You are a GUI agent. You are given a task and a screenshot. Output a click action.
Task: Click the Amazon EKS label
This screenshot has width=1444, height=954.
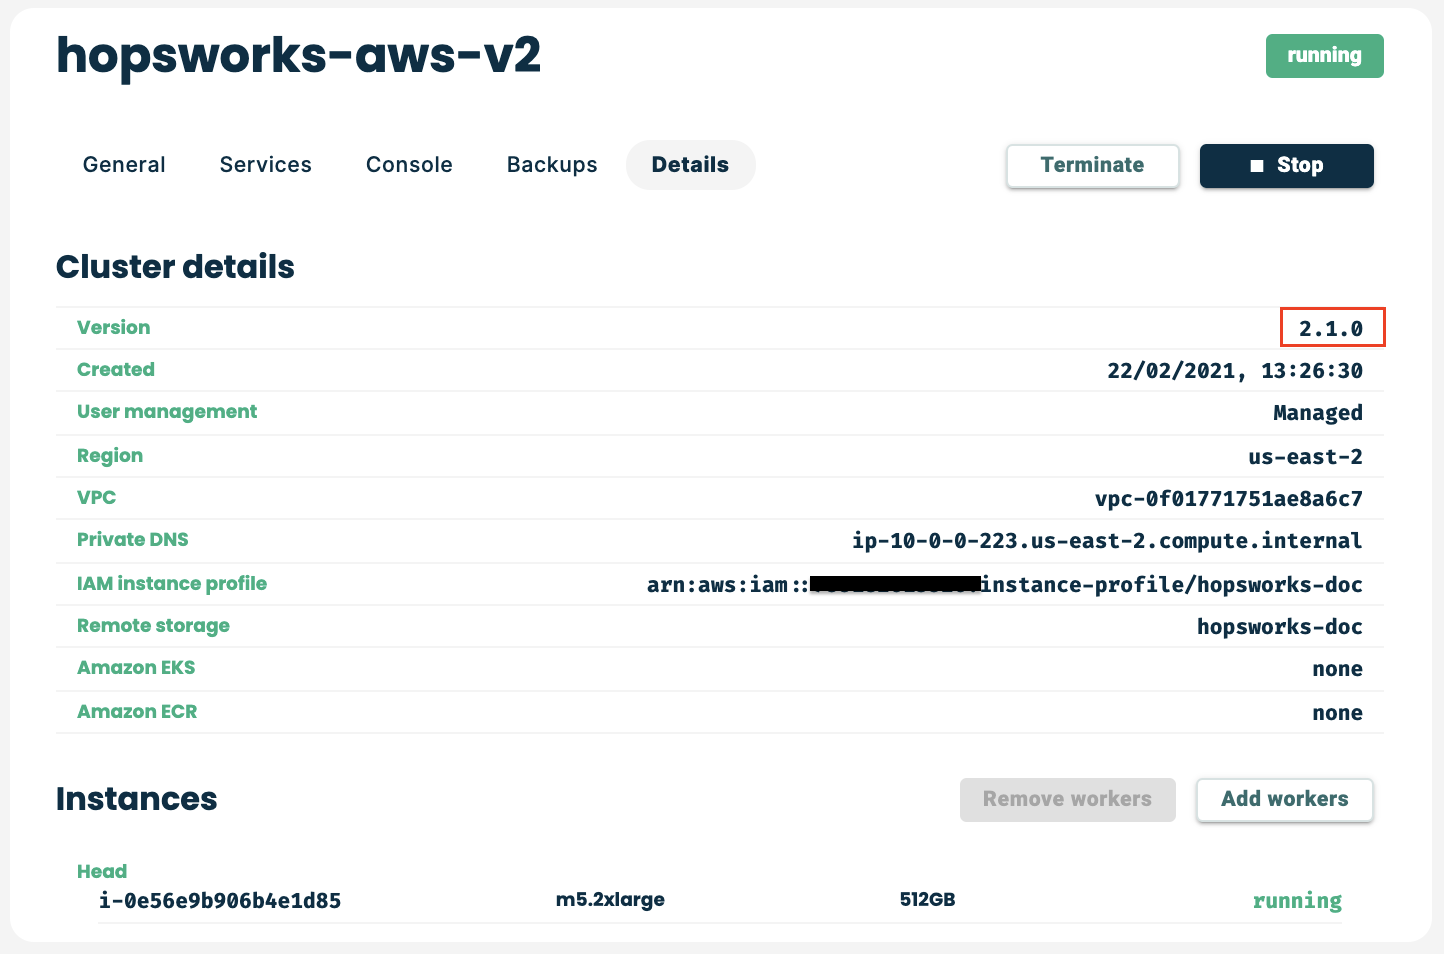(x=136, y=668)
